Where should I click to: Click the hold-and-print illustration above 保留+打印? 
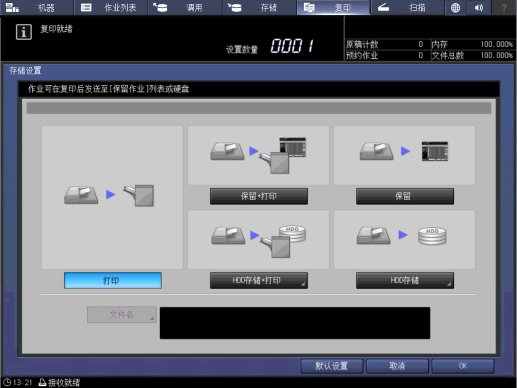pyautogui.click(x=258, y=155)
